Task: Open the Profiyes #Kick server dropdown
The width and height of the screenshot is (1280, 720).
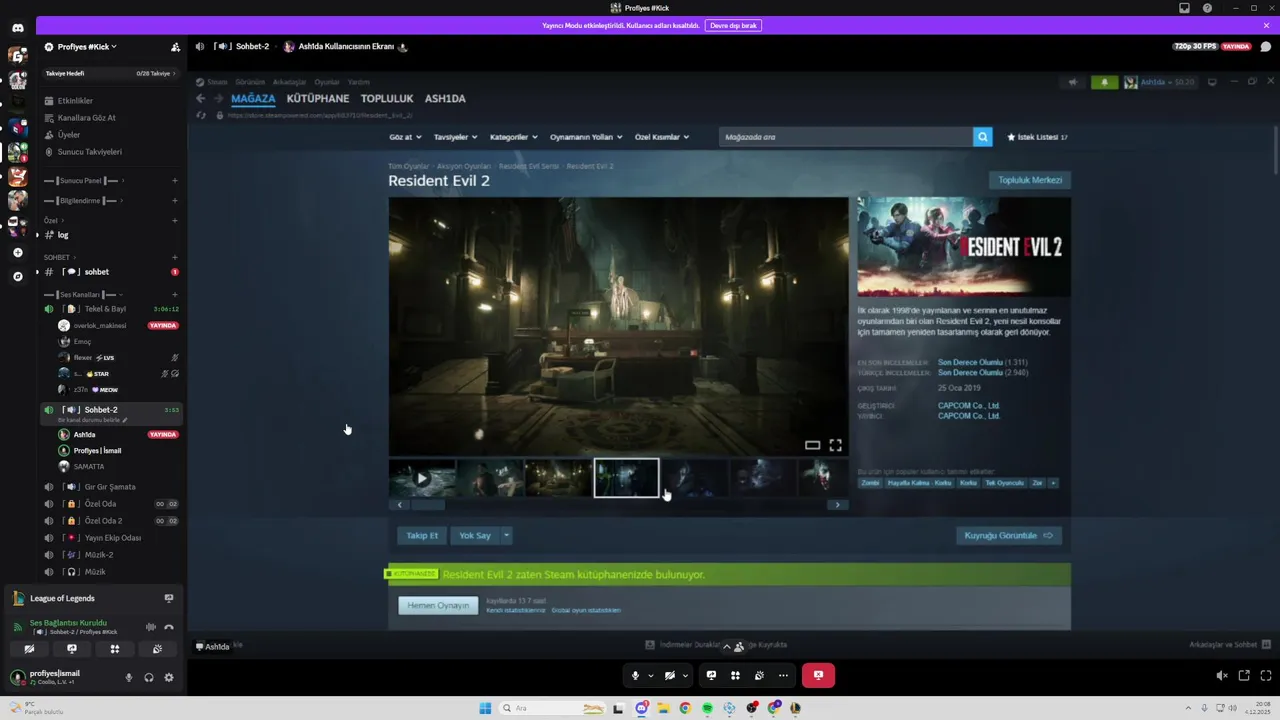Action: coord(87,47)
